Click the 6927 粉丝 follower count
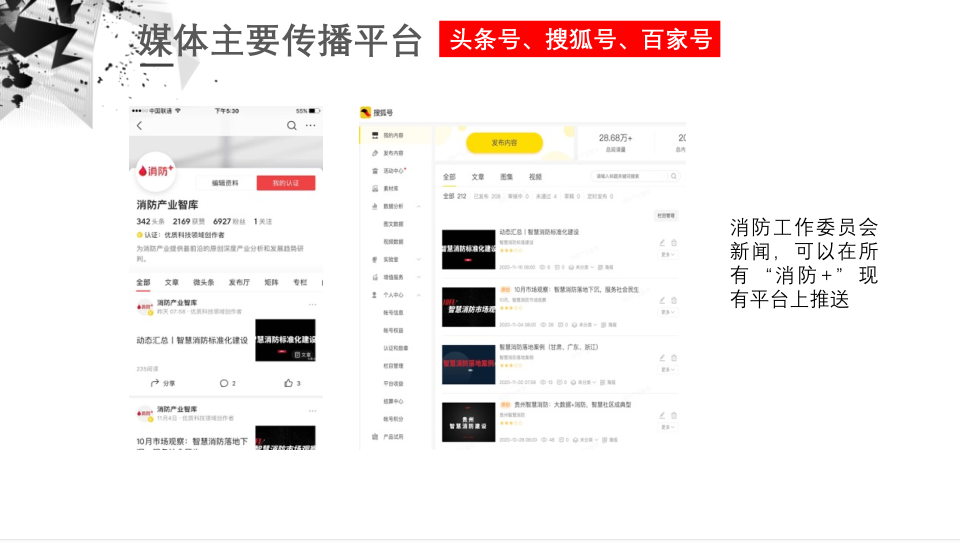The width and height of the screenshot is (960, 542). click(229, 222)
